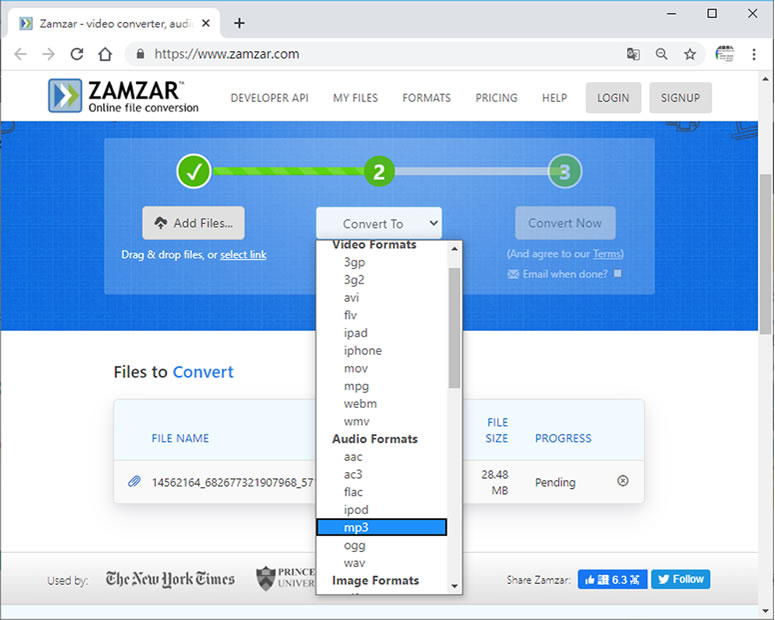This screenshot has width=775, height=620.
Task: Bookmark this page with the star icon
Action: (690, 54)
